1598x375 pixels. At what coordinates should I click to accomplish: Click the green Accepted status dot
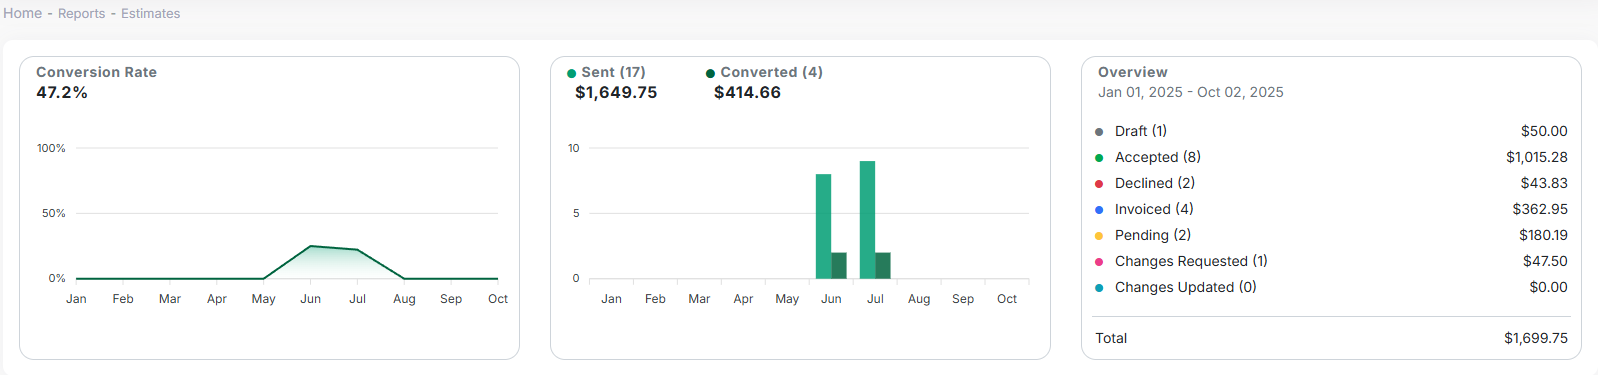[x=1099, y=158]
